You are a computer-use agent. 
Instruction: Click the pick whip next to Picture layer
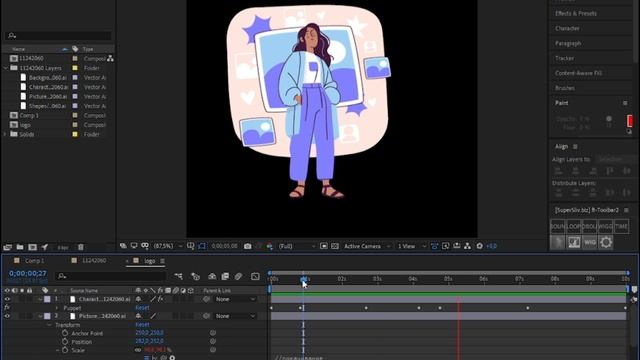click(x=207, y=316)
